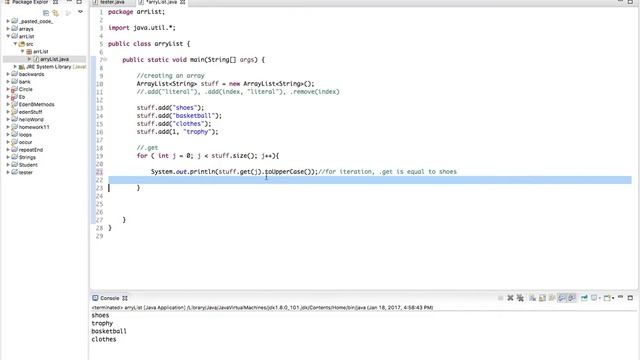Select the Strings project

click(27, 157)
